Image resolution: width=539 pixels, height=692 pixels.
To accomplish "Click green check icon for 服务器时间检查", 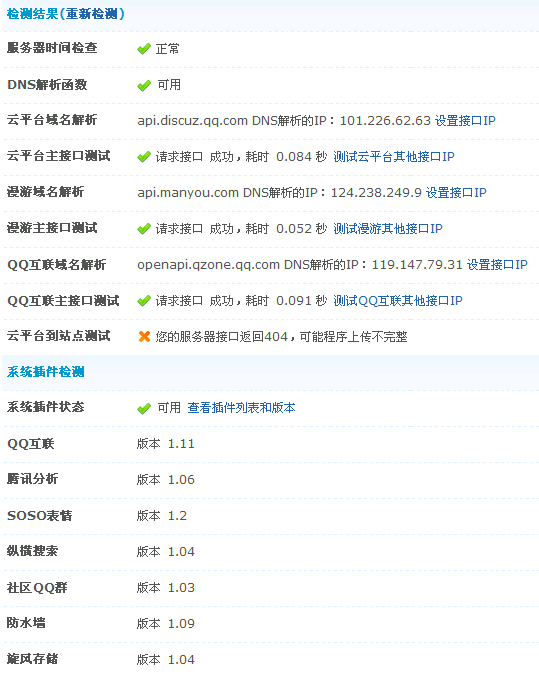I will (x=144, y=49).
